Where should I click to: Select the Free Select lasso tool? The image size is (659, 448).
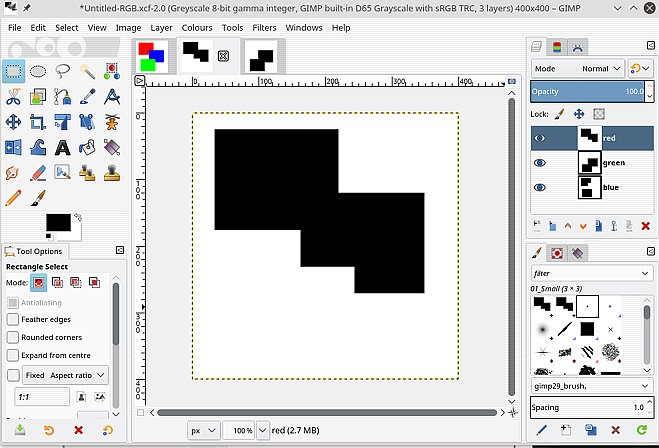click(x=63, y=71)
